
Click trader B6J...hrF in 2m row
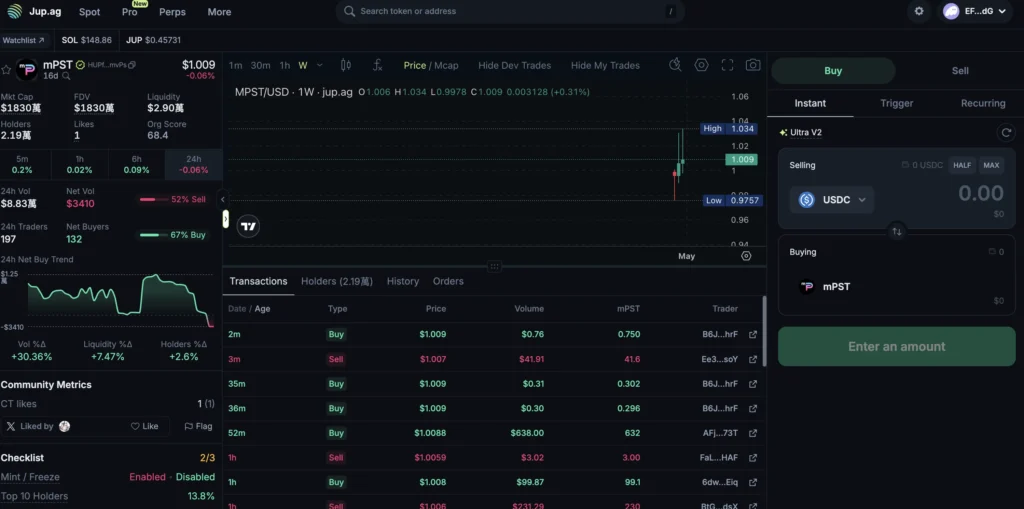pyautogui.click(x=720, y=335)
